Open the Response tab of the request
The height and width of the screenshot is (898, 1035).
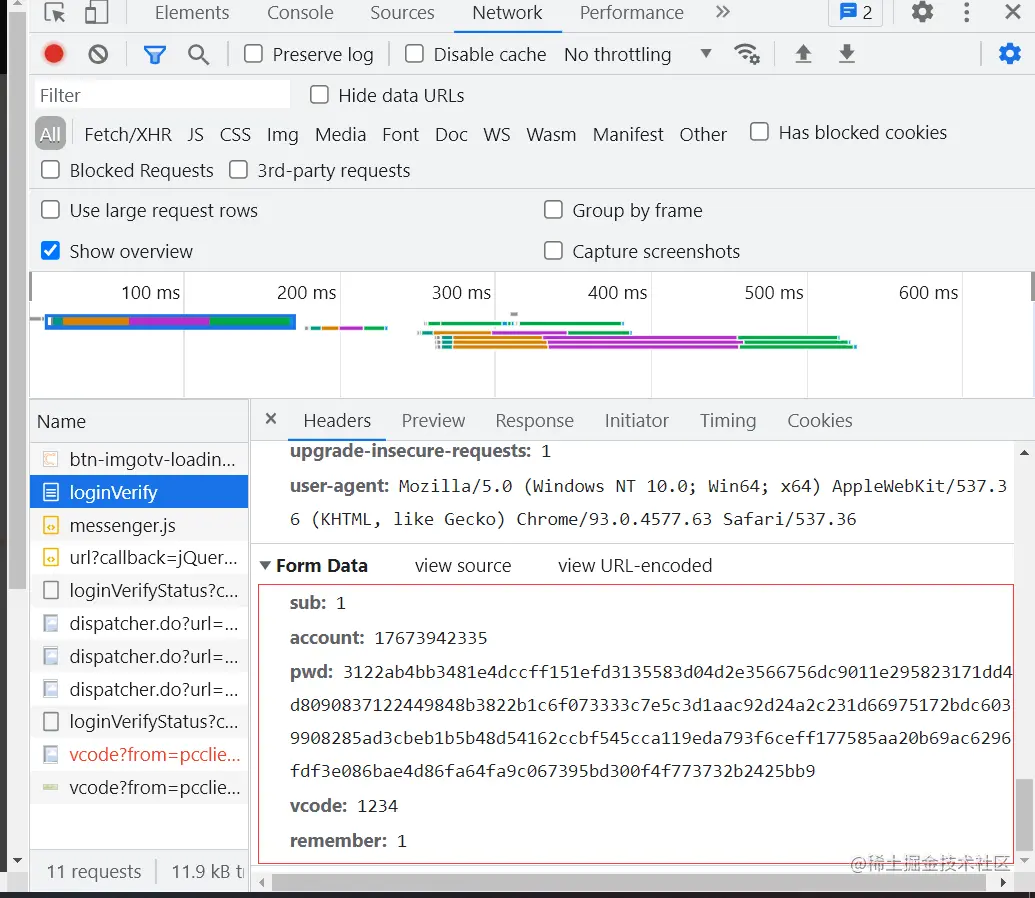[535, 421]
